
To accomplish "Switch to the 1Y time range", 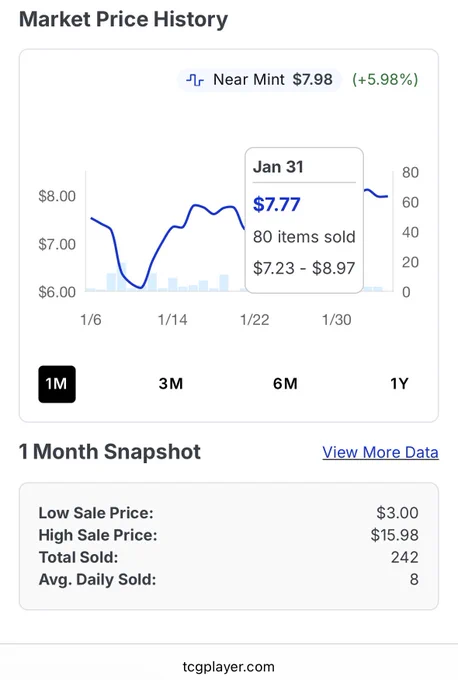I will [x=399, y=384].
